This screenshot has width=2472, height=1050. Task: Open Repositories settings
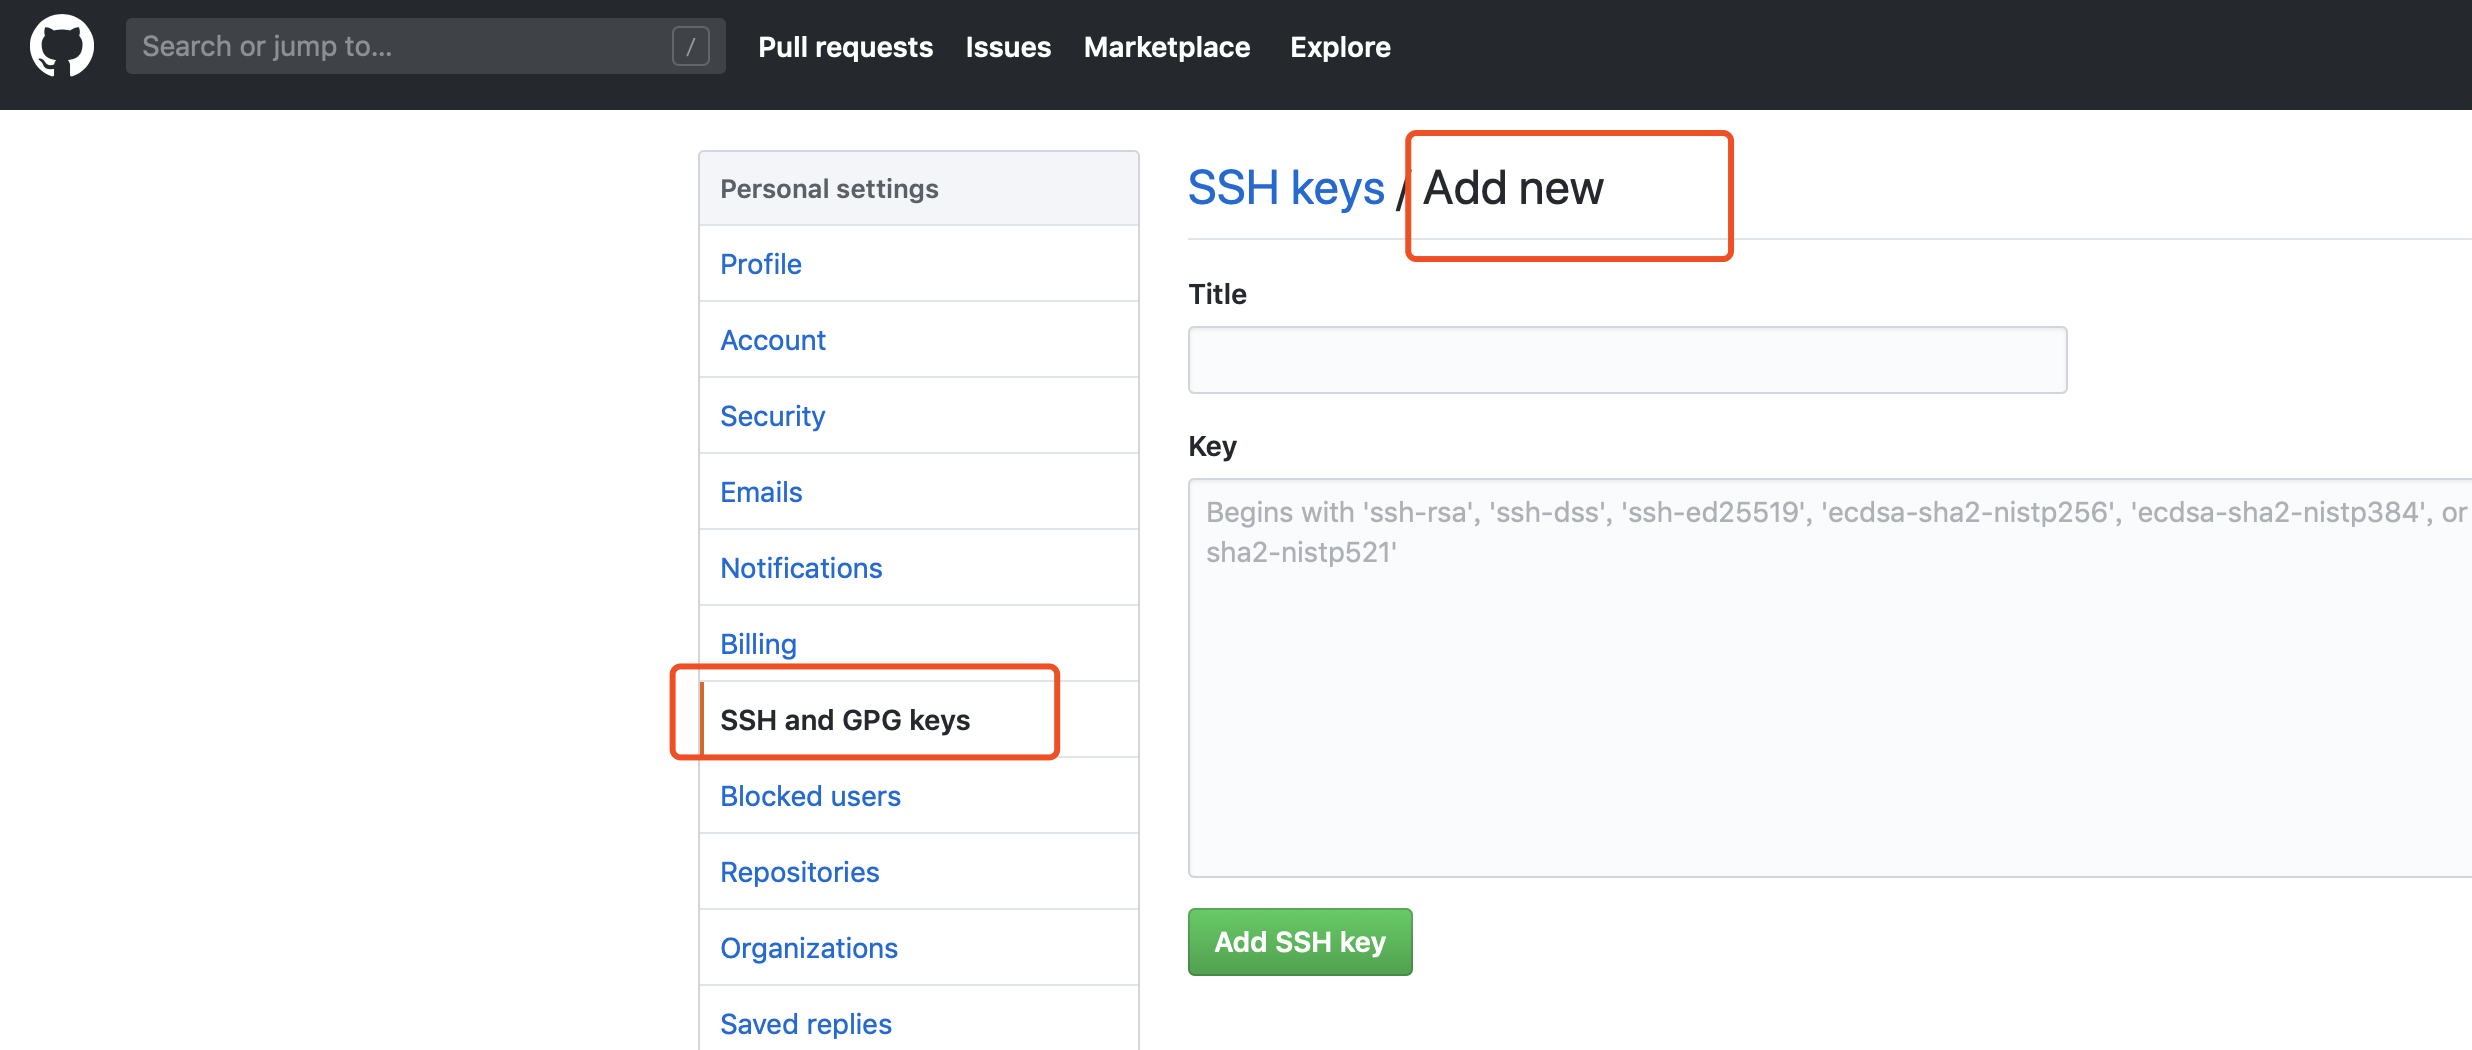click(919, 872)
